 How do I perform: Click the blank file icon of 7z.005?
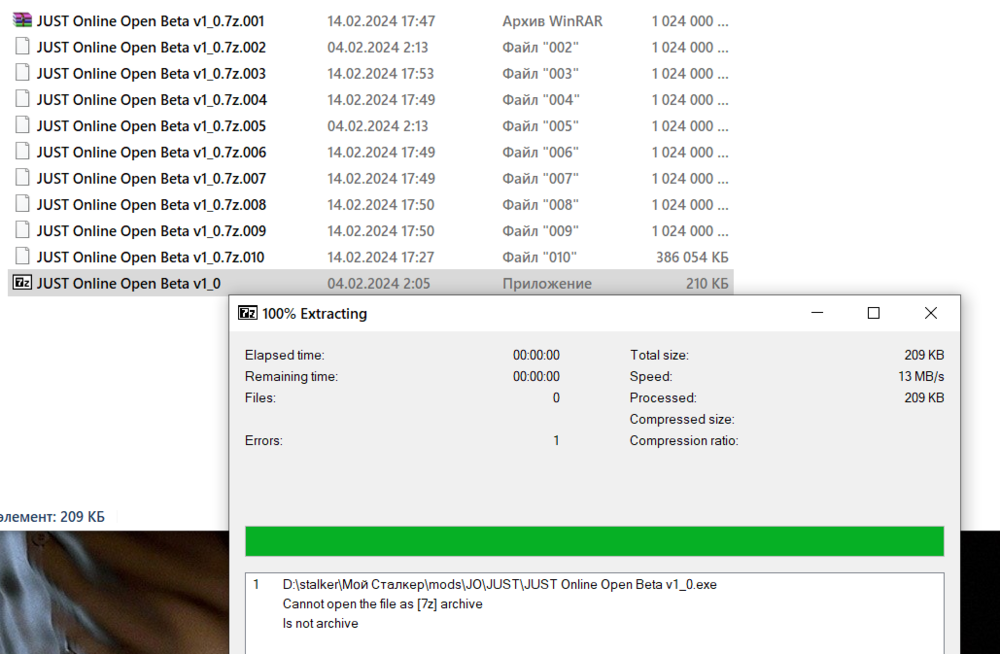22,125
